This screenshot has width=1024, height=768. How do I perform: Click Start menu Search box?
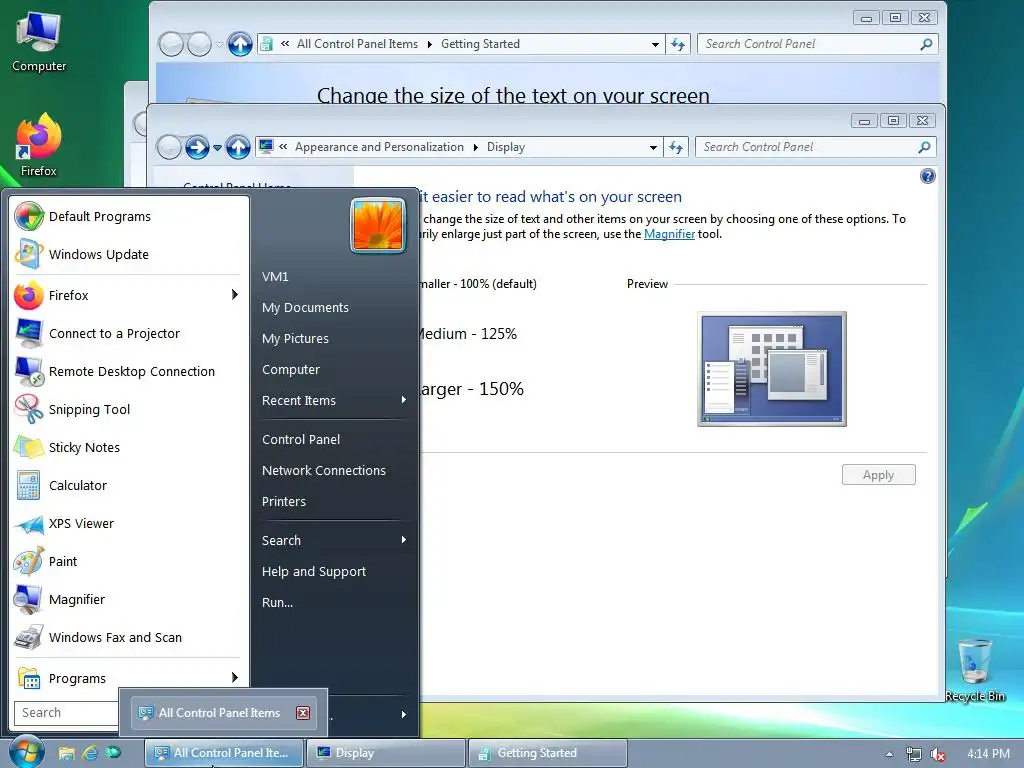(x=65, y=713)
